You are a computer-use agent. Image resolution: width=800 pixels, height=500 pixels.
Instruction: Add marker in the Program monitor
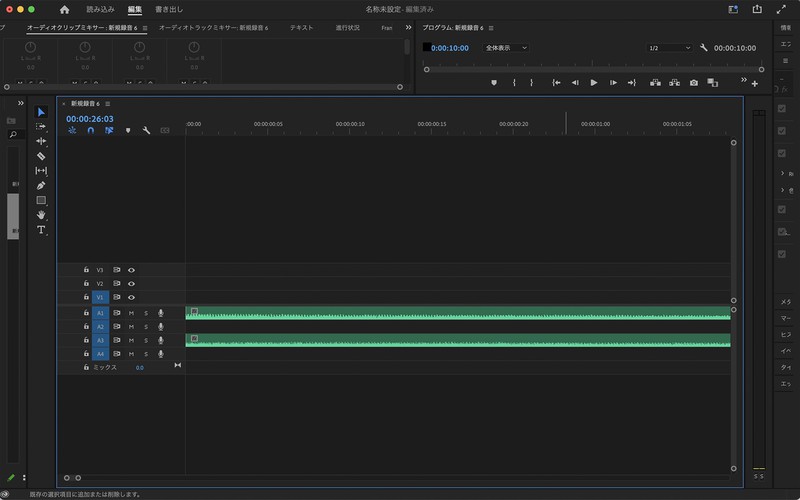point(494,83)
